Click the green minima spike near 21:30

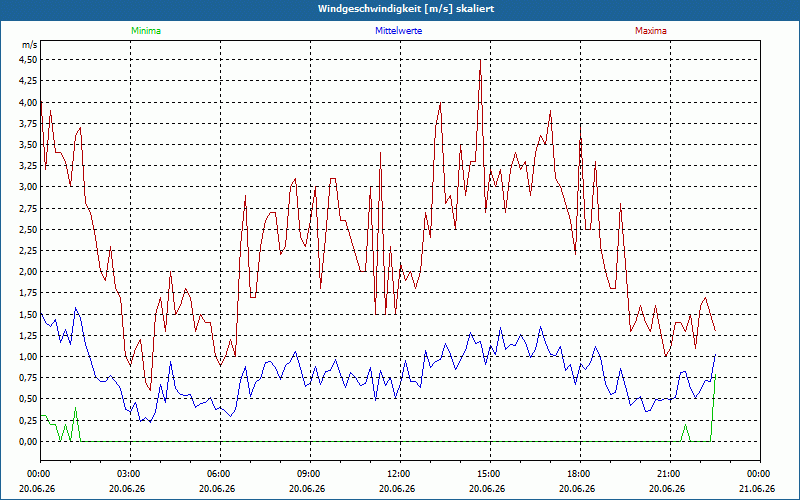point(685,429)
